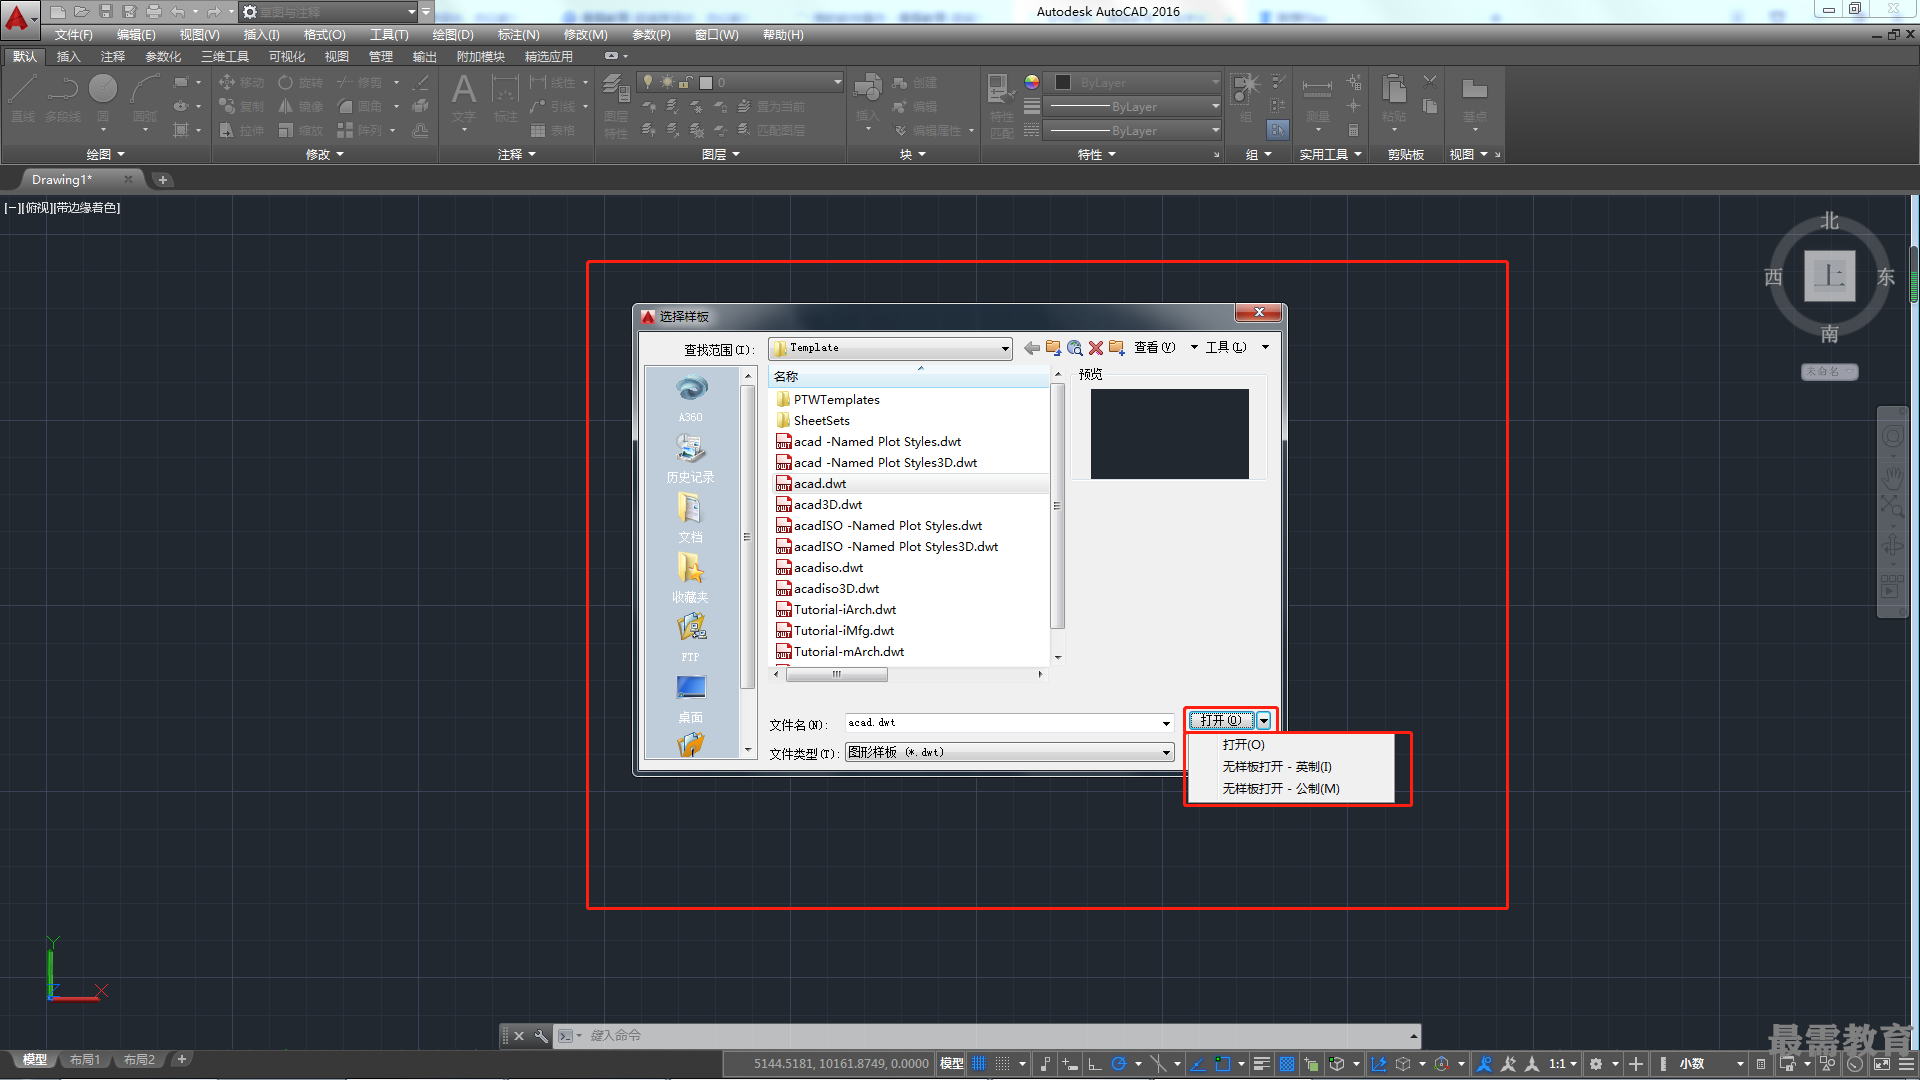Go back using the dialog back arrow
The image size is (1920, 1080).
click(1031, 348)
